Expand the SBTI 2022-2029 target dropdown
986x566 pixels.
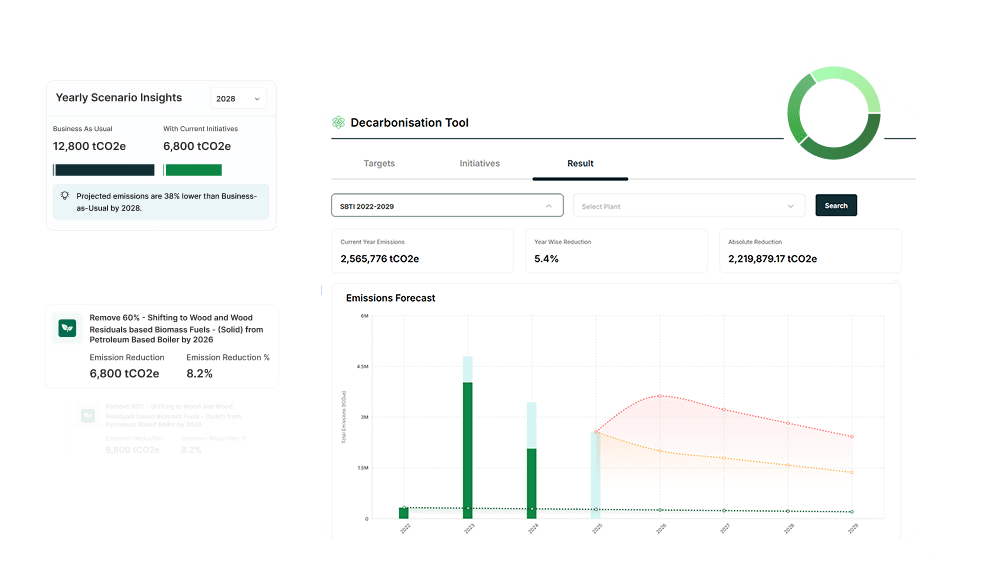pyautogui.click(x=447, y=206)
